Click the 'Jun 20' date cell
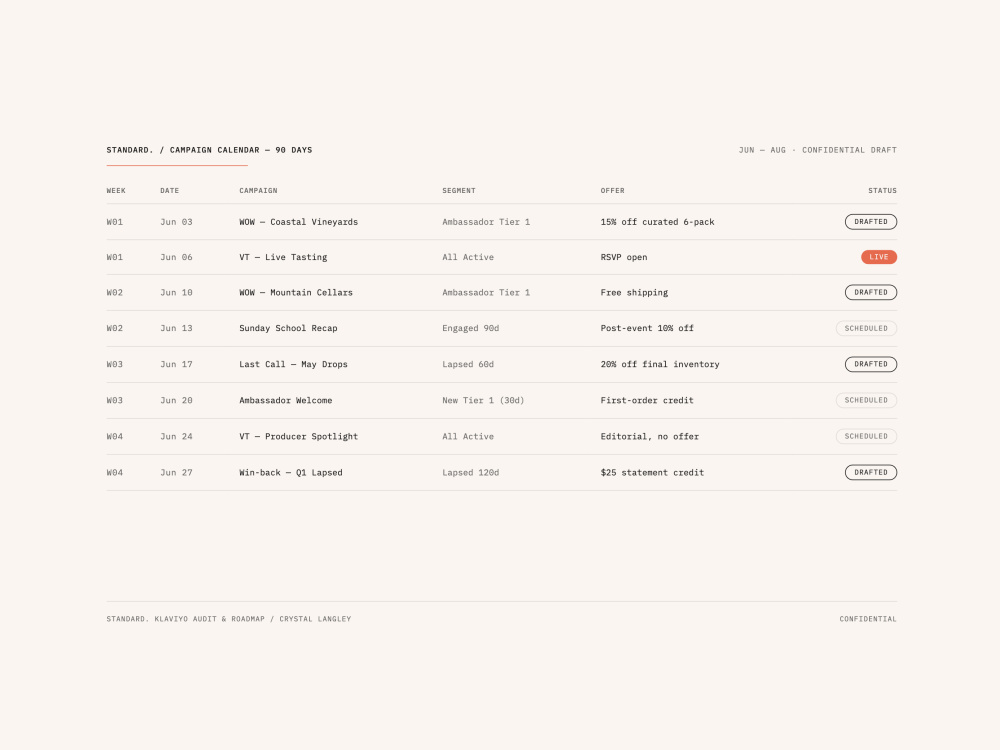The width and height of the screenshot is (1000, 750). tap(176, 401)
